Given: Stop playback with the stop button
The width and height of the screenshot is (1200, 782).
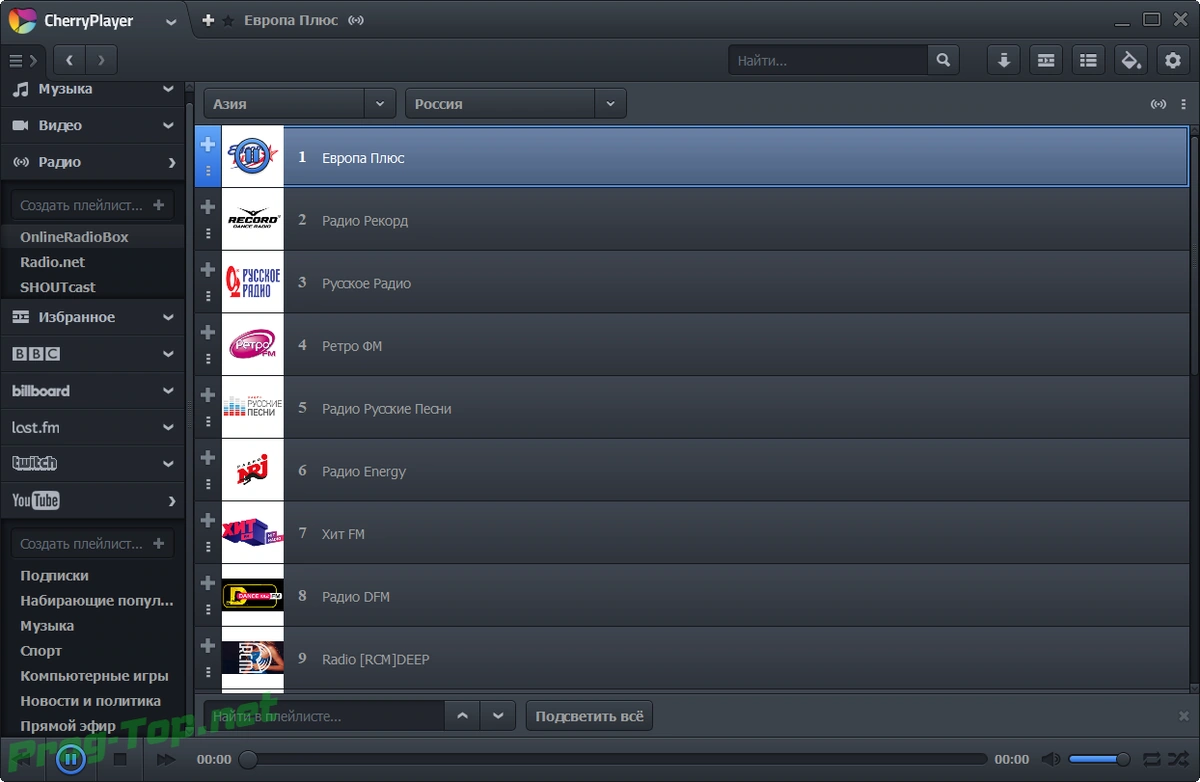Looking at the screenshot, I should click(120, 760).
